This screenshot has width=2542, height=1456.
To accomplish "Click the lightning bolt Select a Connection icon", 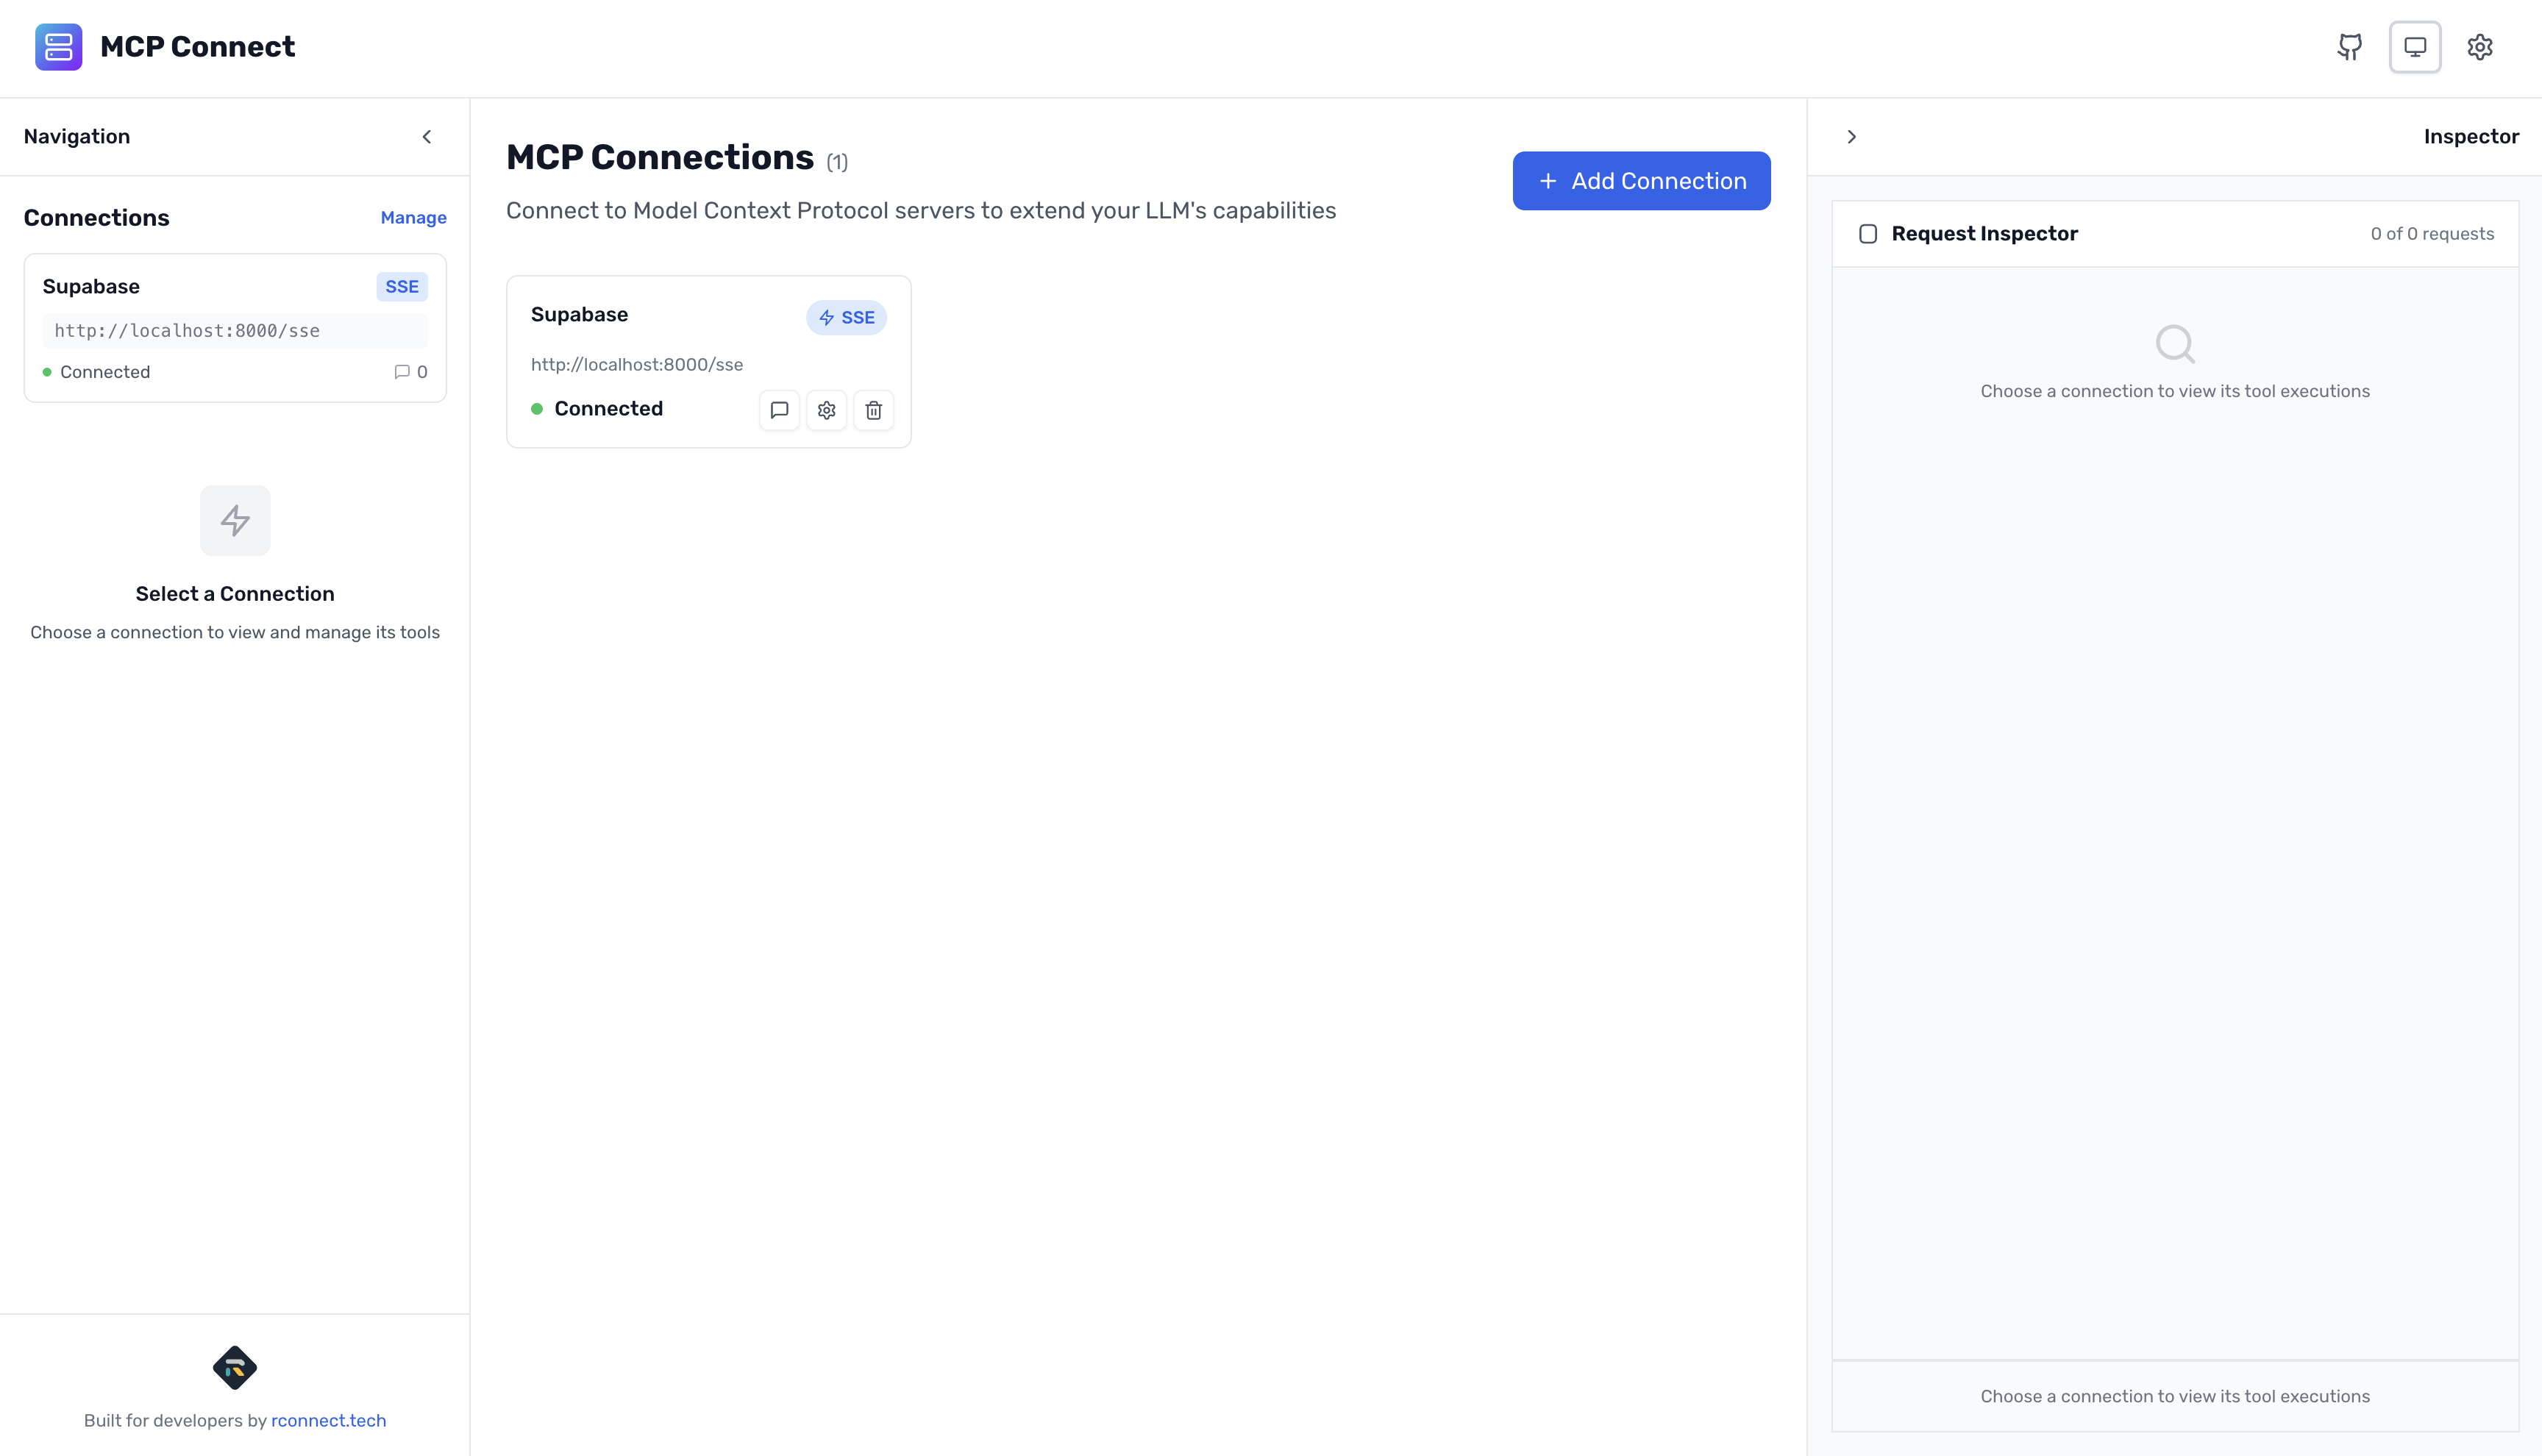I will [x=235, y=520].
